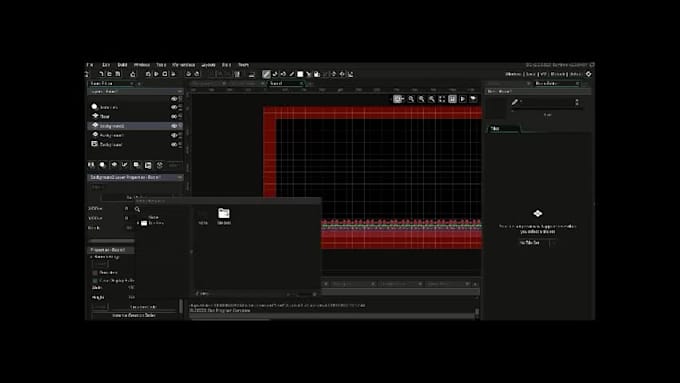Toggle visibility eye of the highlighted layer

(x=174, y=126)
